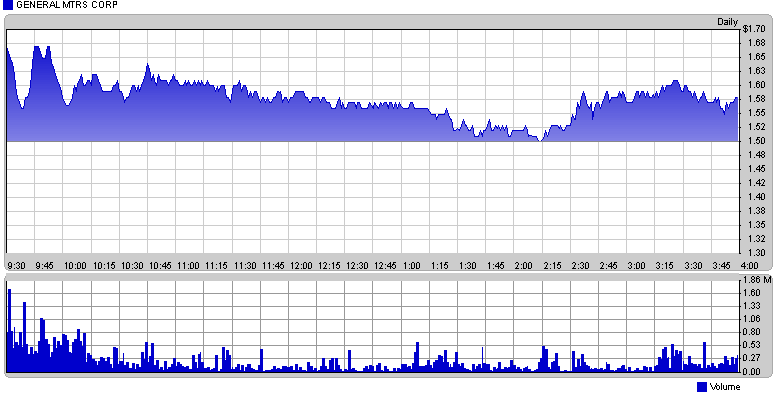777x395 pixels.
Task: Click the Daily label above the price axis
Action: coord(727,22)
